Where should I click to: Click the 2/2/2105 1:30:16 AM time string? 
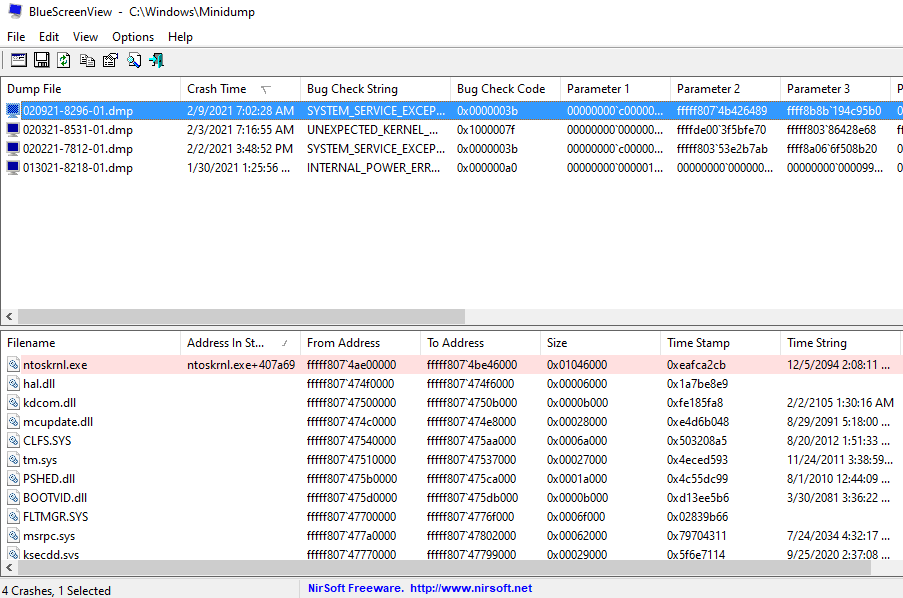[840, 403]
